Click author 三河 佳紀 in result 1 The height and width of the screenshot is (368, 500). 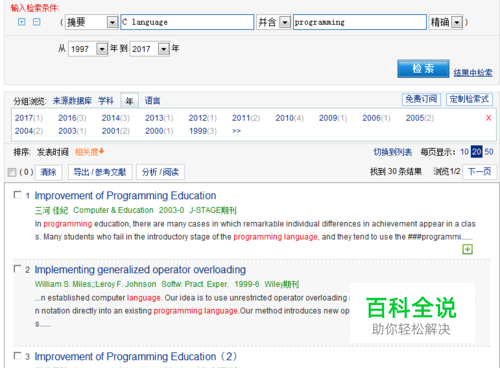[x=51, y=210]
